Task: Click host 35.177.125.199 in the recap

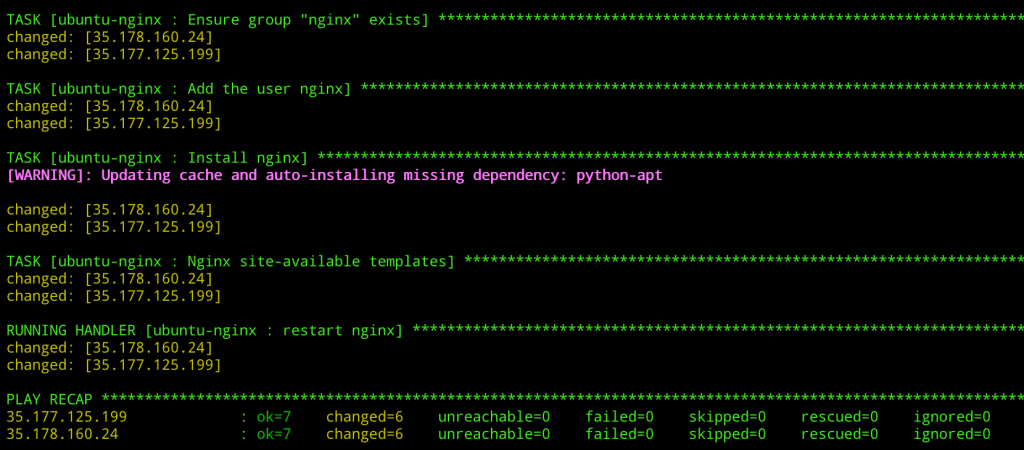Action: [x=67, y=417]
